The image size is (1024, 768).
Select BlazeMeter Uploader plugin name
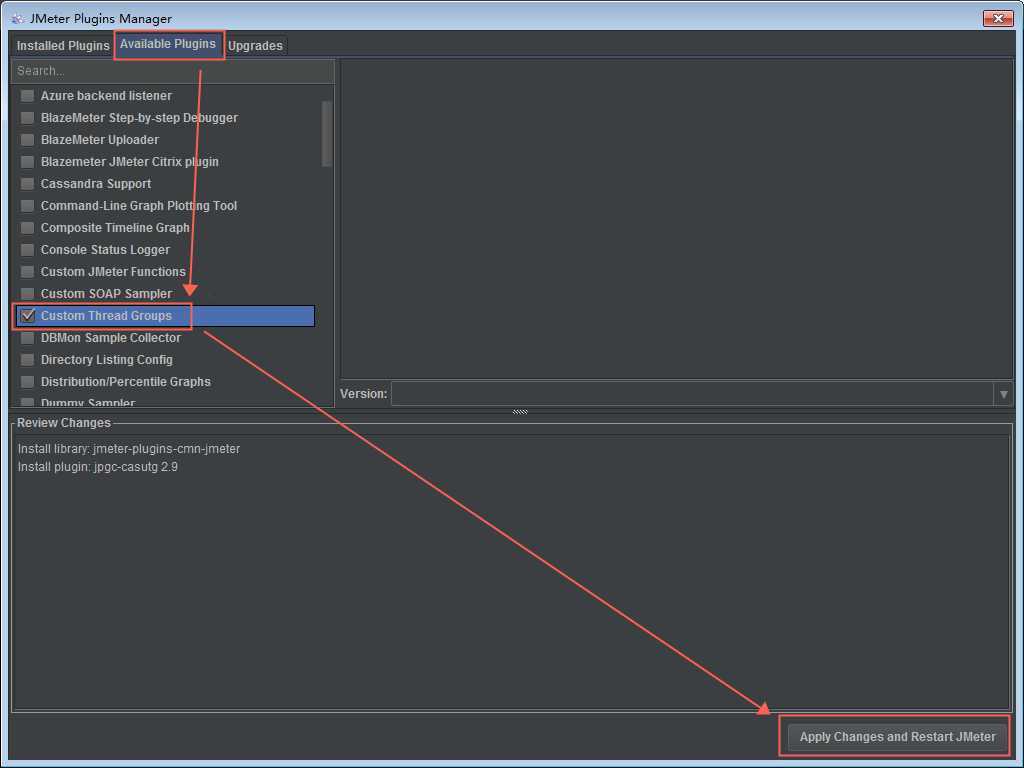[99, 140]
